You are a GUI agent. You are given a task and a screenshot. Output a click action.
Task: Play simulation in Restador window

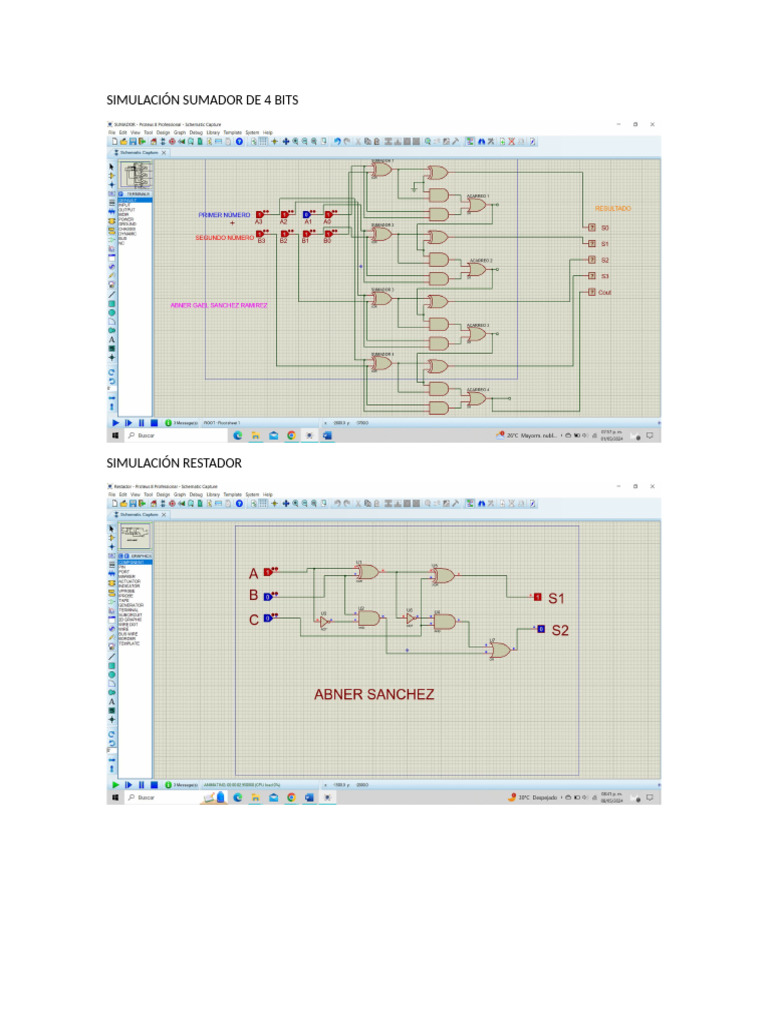(x=116, y=785)
